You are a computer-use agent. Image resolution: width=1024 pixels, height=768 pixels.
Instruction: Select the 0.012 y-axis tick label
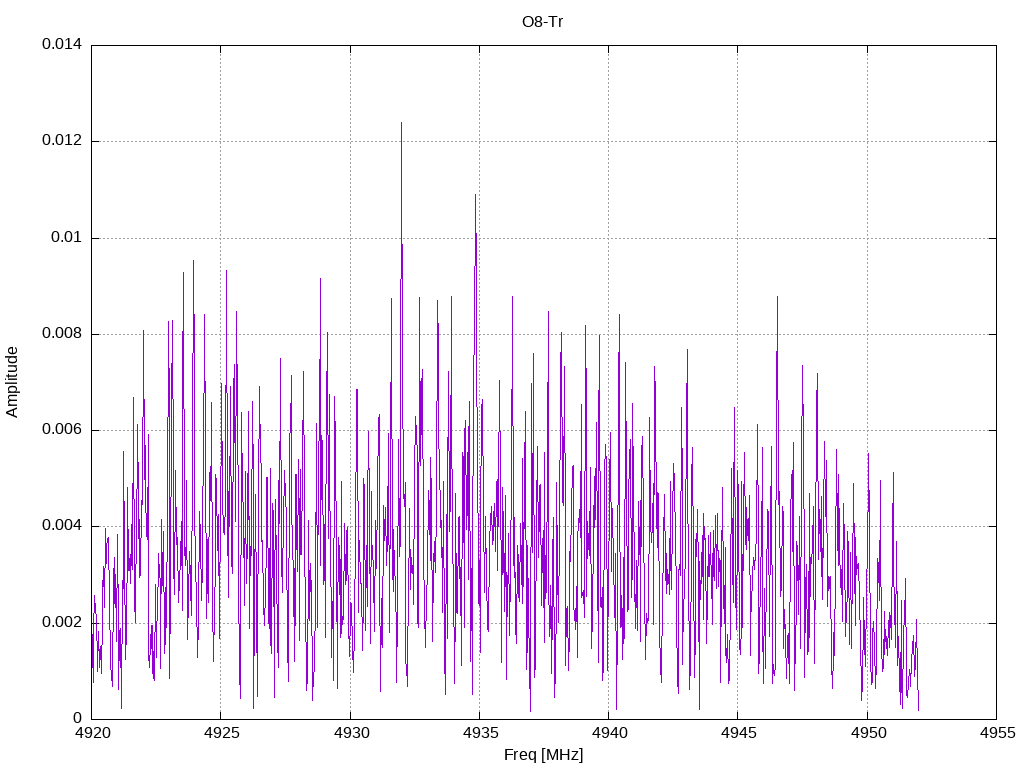click(62, 140)
